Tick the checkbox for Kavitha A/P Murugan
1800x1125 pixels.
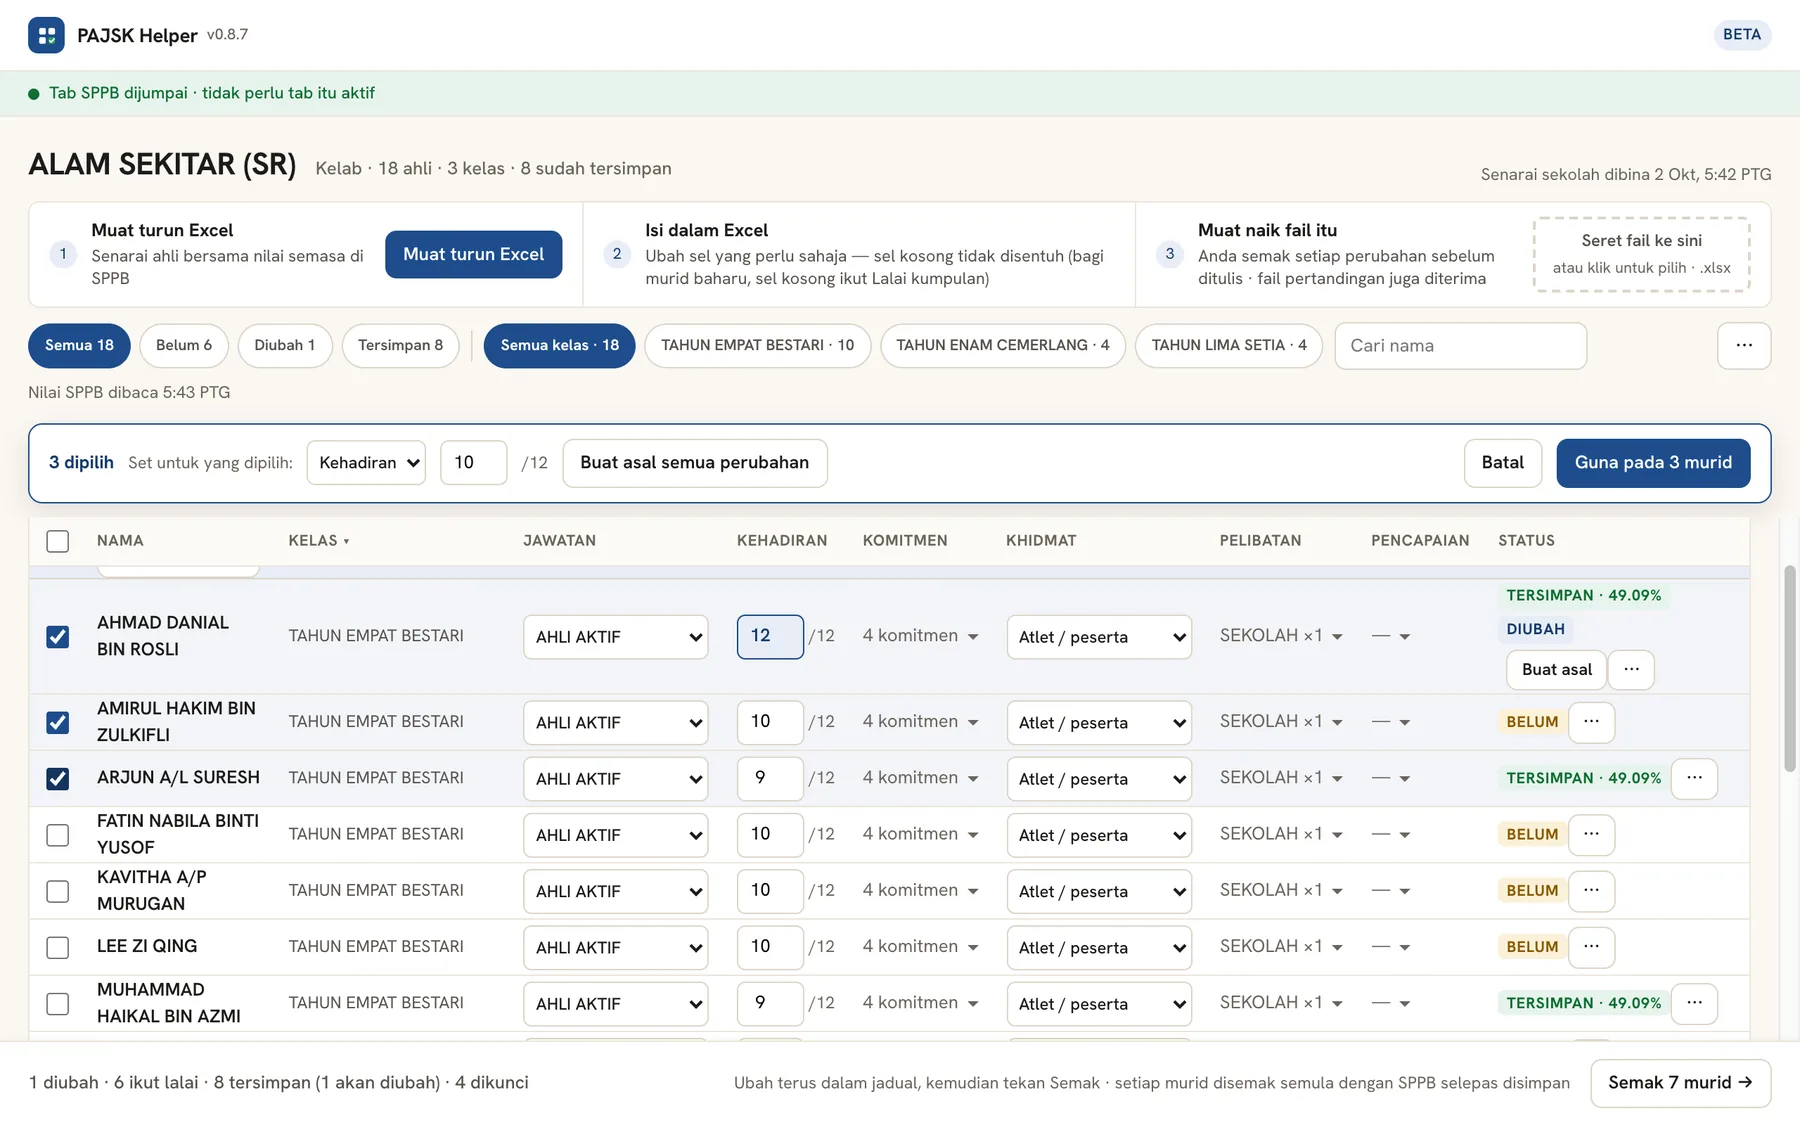[x=58, y=891]
